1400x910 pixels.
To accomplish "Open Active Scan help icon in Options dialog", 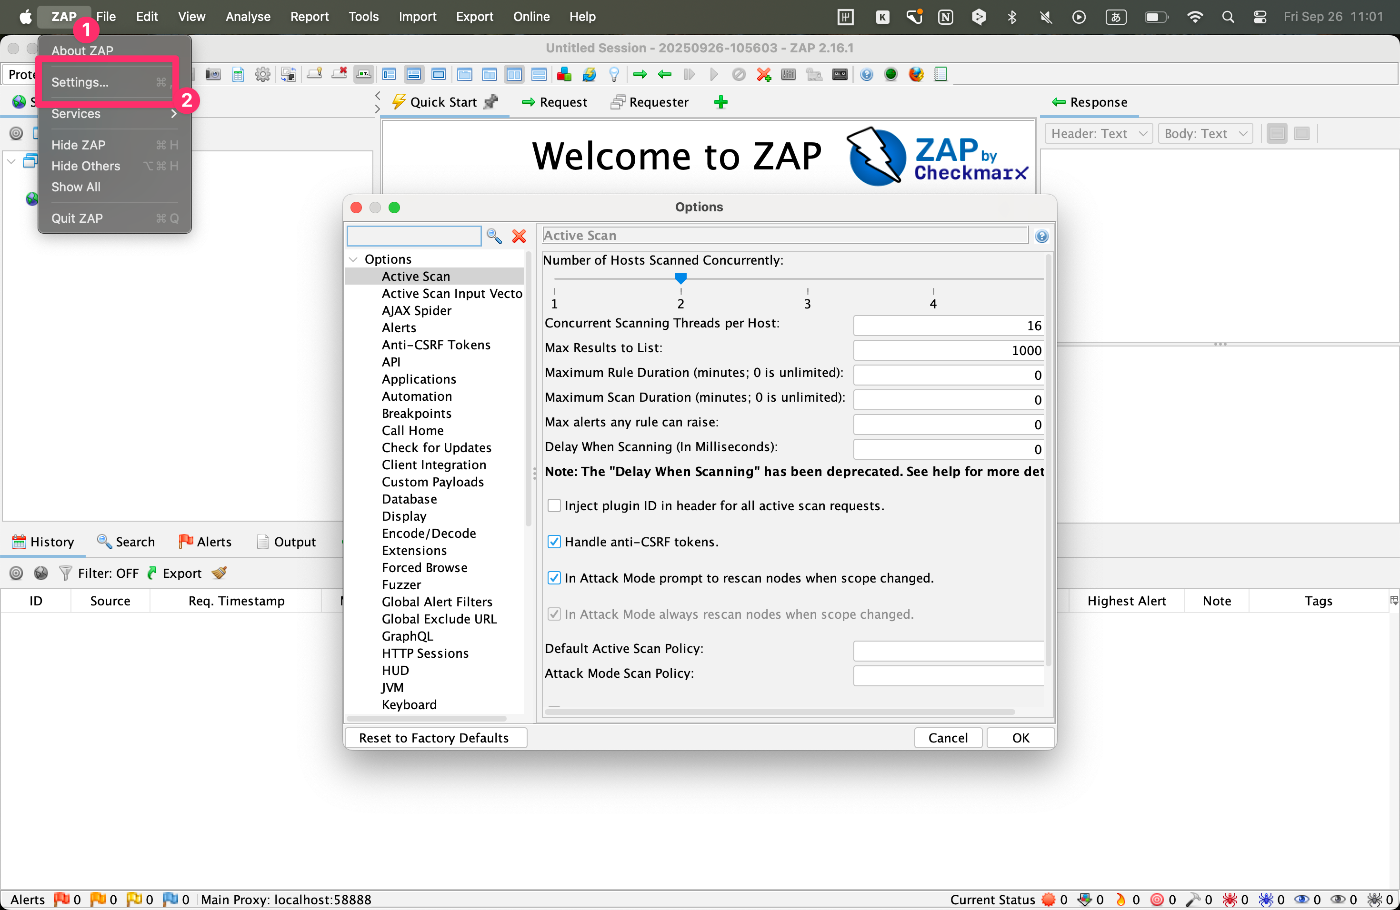I will pyautogui.click(x=1042, y=237).
